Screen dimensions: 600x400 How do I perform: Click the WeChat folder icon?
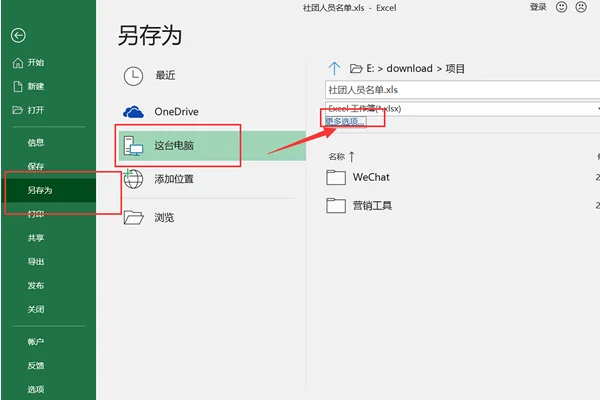pyautogui.click(x=336, y=177)
